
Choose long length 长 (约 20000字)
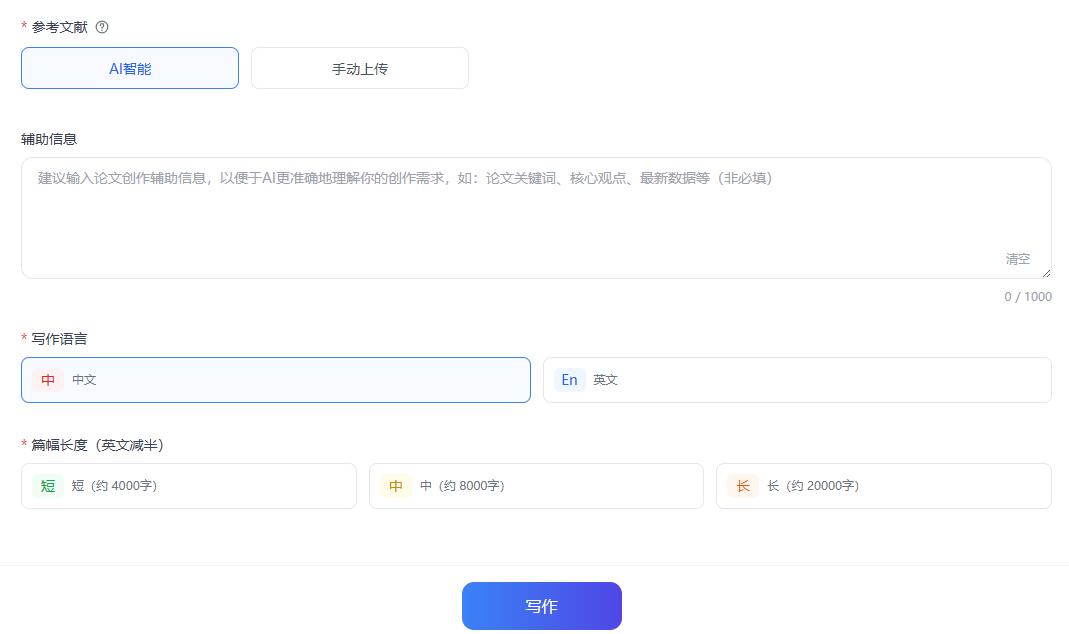[884, 486]
